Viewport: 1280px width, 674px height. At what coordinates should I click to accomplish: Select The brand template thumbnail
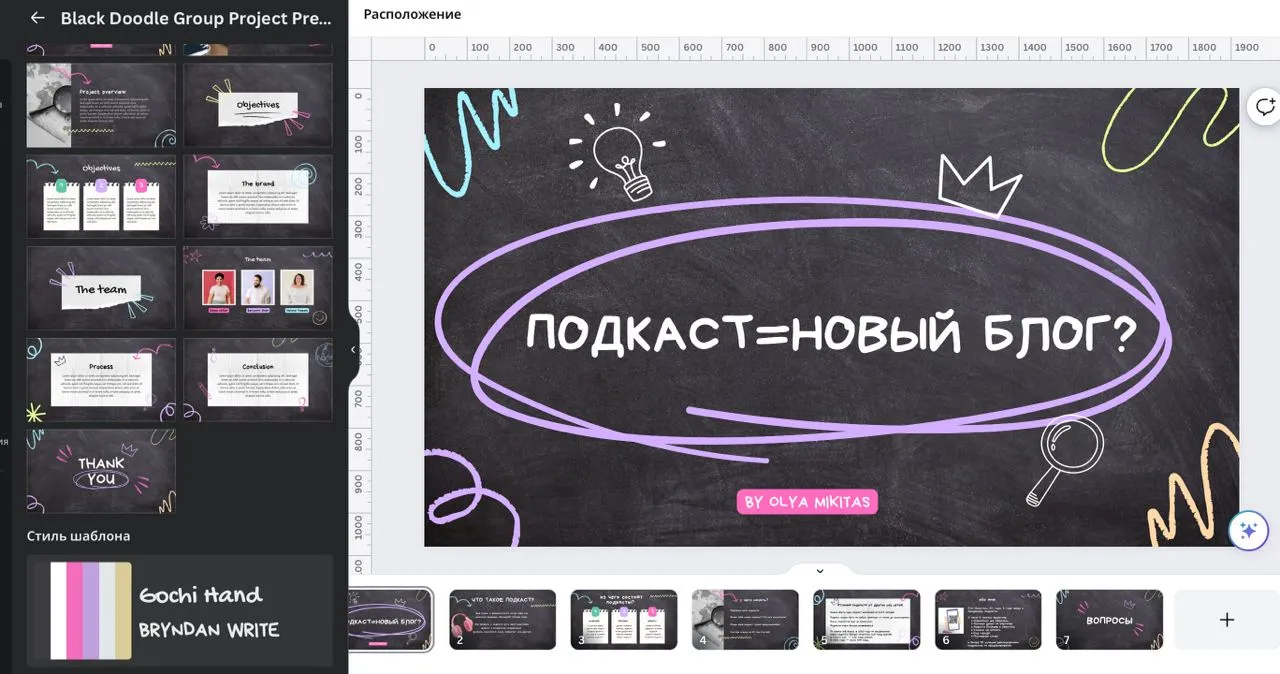pos(258,196)
